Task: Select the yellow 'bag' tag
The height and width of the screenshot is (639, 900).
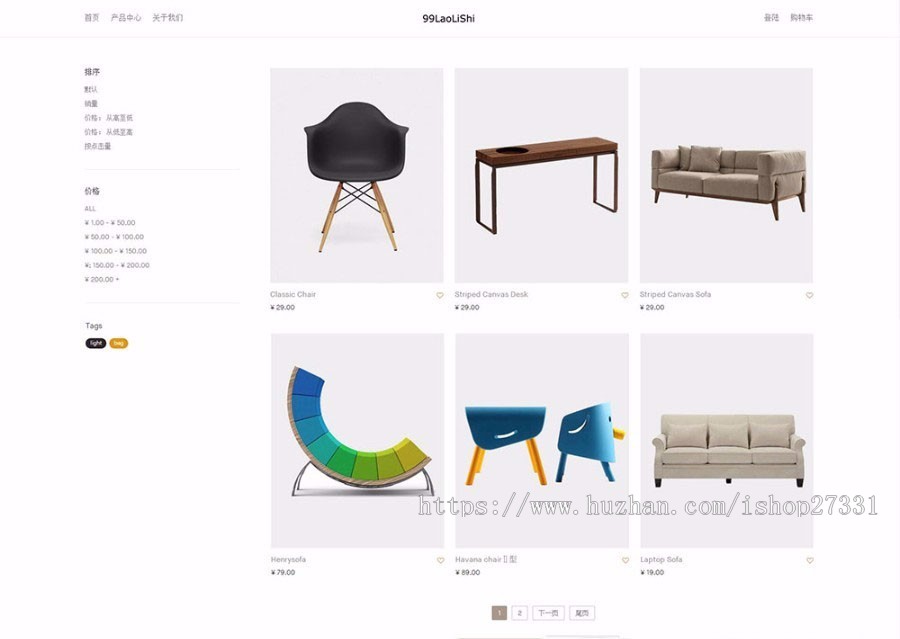Action: 119,343
